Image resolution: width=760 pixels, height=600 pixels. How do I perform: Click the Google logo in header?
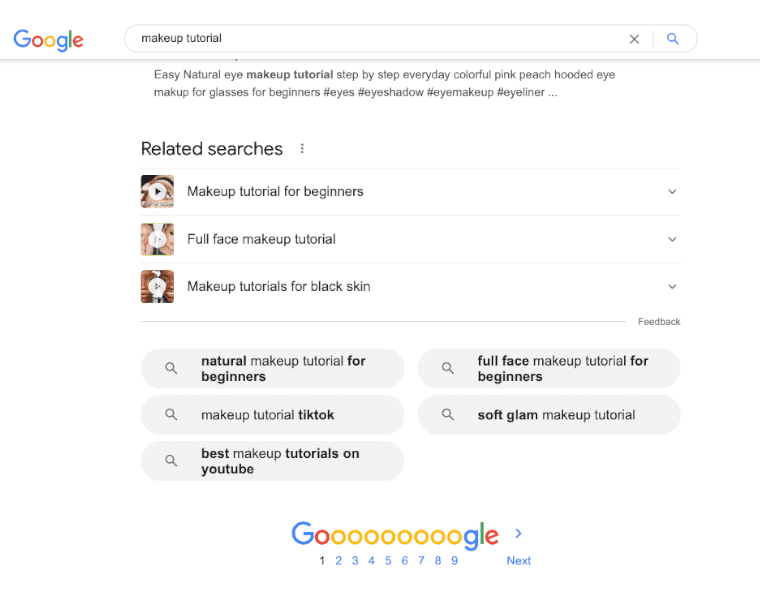pos(48,40)
